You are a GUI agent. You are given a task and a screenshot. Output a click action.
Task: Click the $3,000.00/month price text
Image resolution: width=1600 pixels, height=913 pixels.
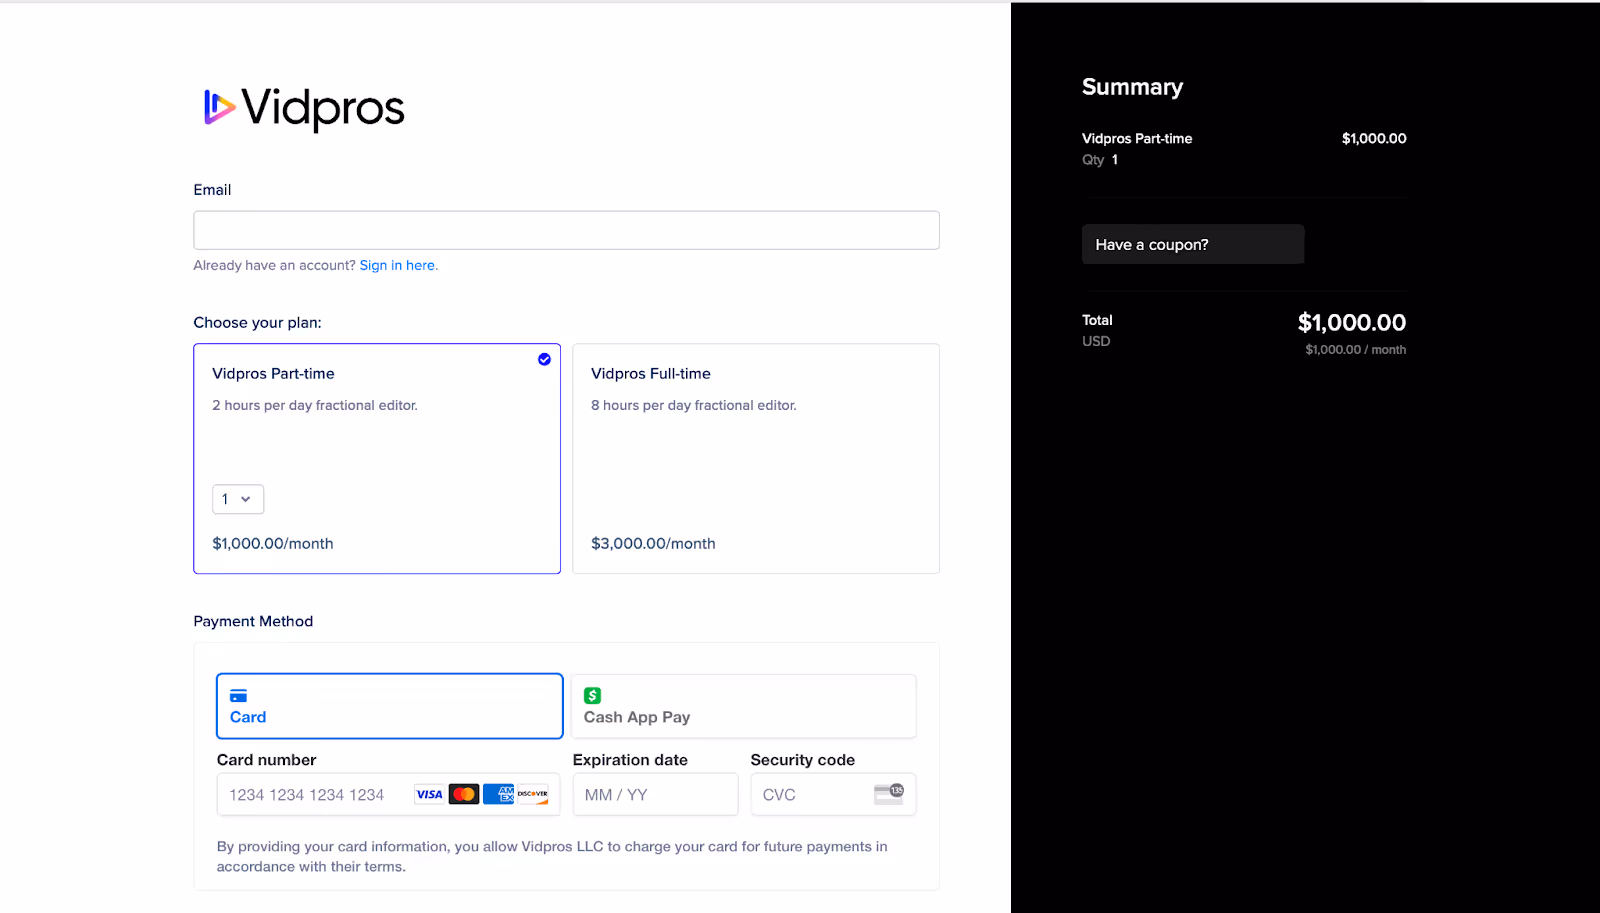pyautogui.click(x=653, y=543)
